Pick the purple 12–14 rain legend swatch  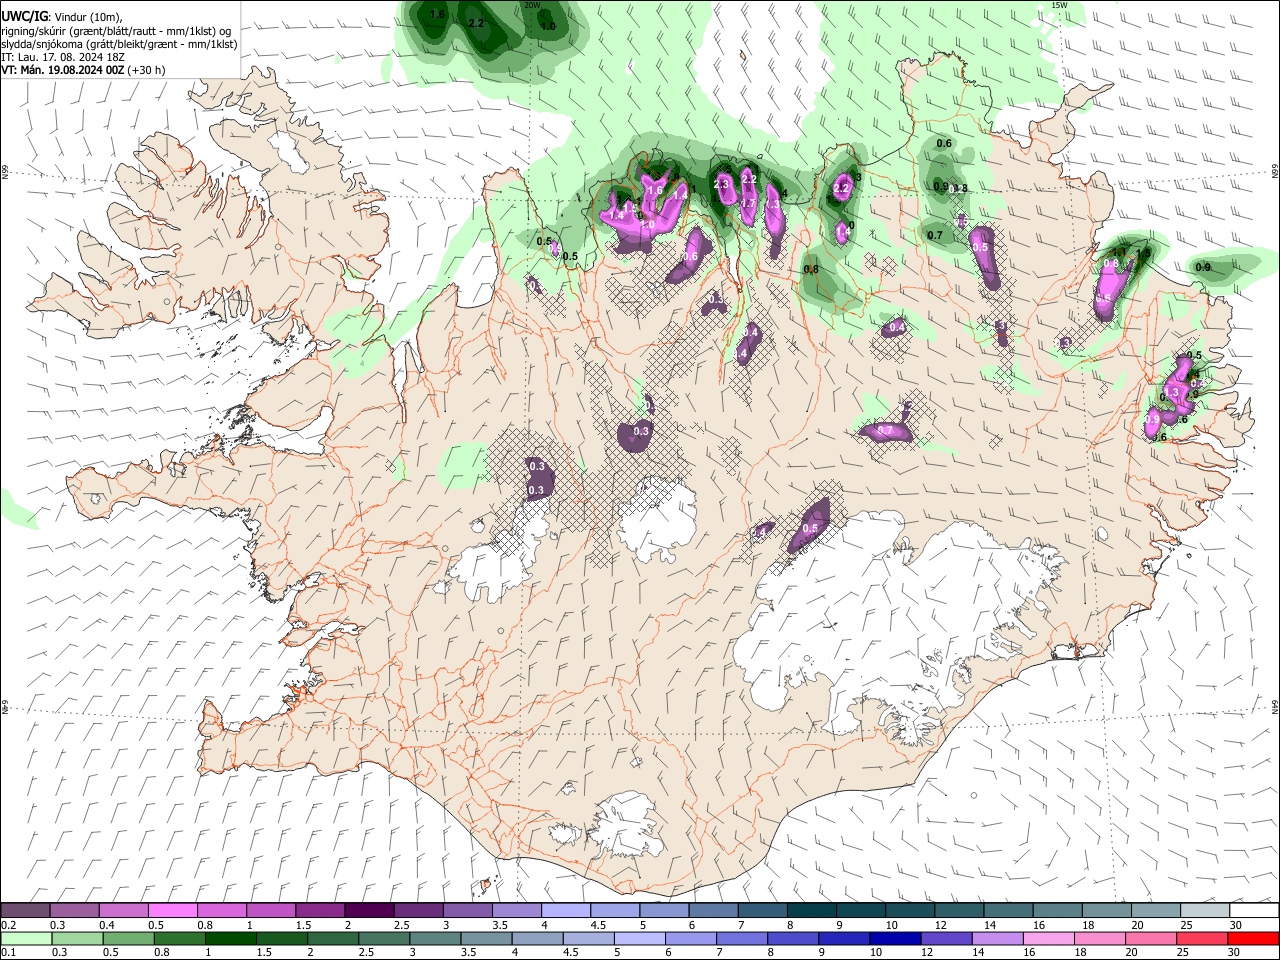coord(946,939)
